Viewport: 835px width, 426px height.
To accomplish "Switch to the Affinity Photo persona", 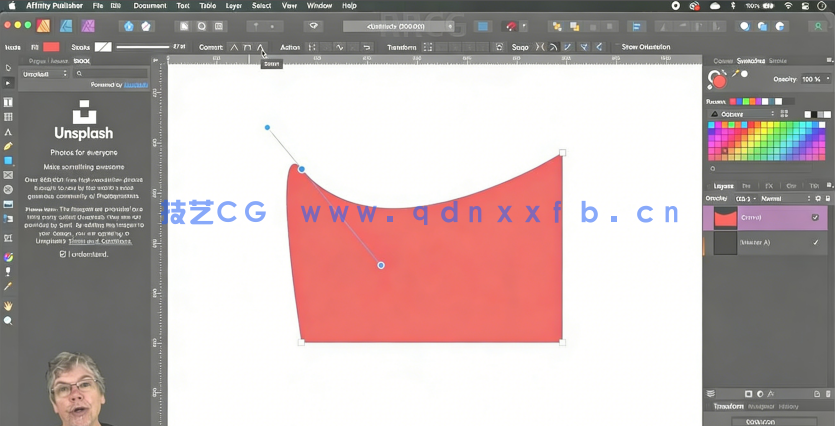I will [x=86, y=25].
